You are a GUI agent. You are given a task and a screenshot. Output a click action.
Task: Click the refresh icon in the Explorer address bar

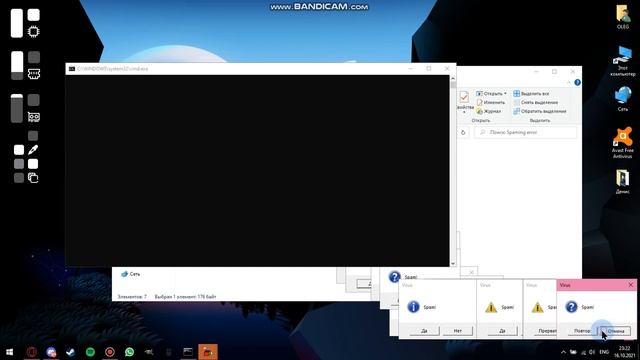coord(463,133)
